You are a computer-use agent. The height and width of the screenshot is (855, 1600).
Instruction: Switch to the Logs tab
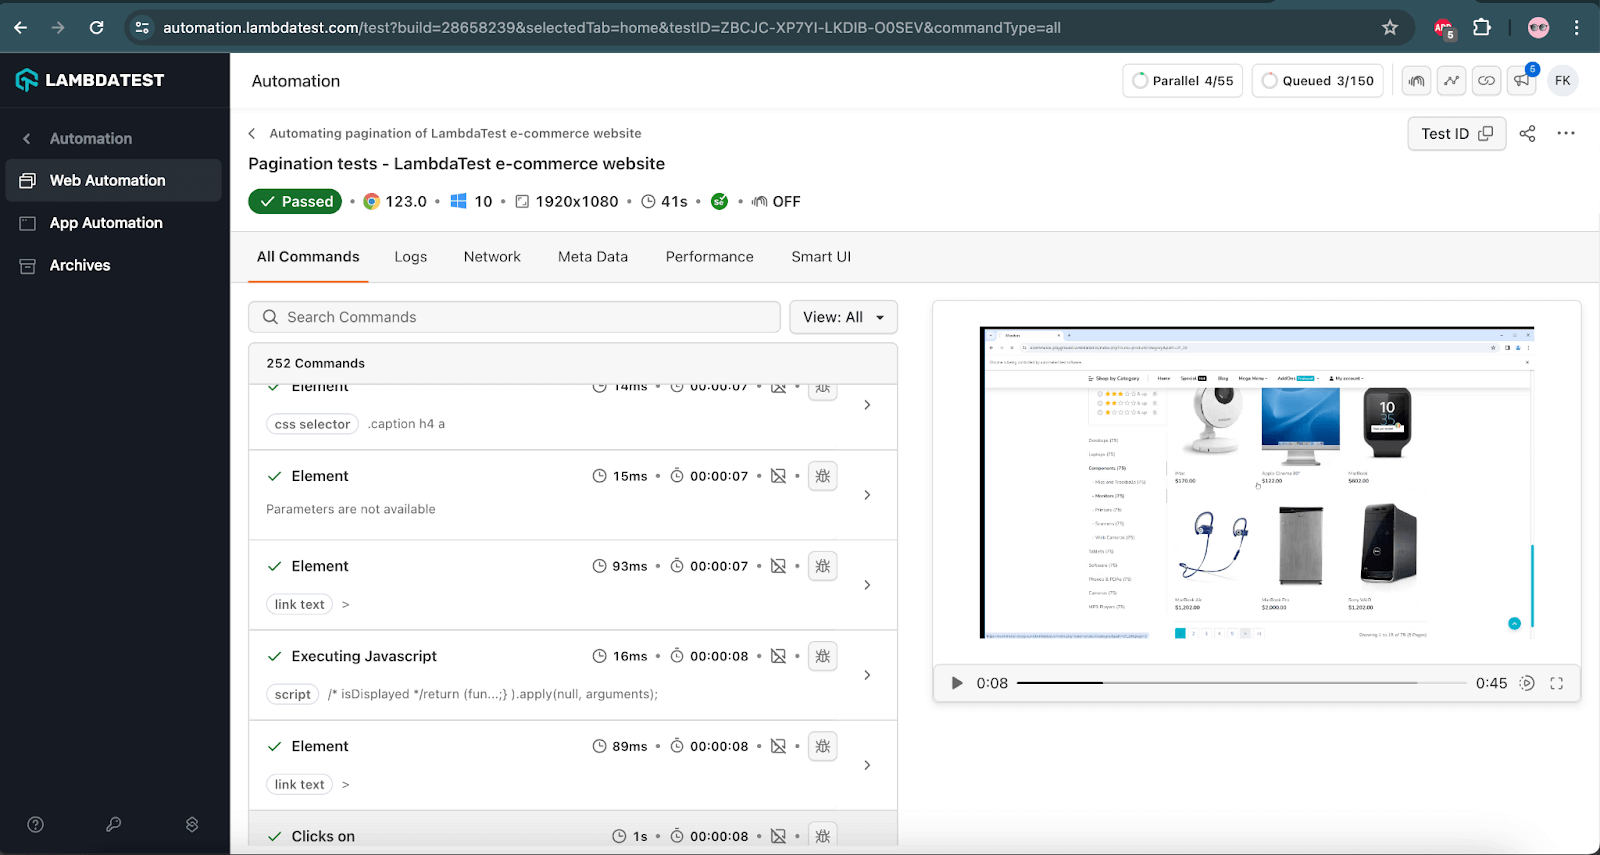tap(411, 257)
